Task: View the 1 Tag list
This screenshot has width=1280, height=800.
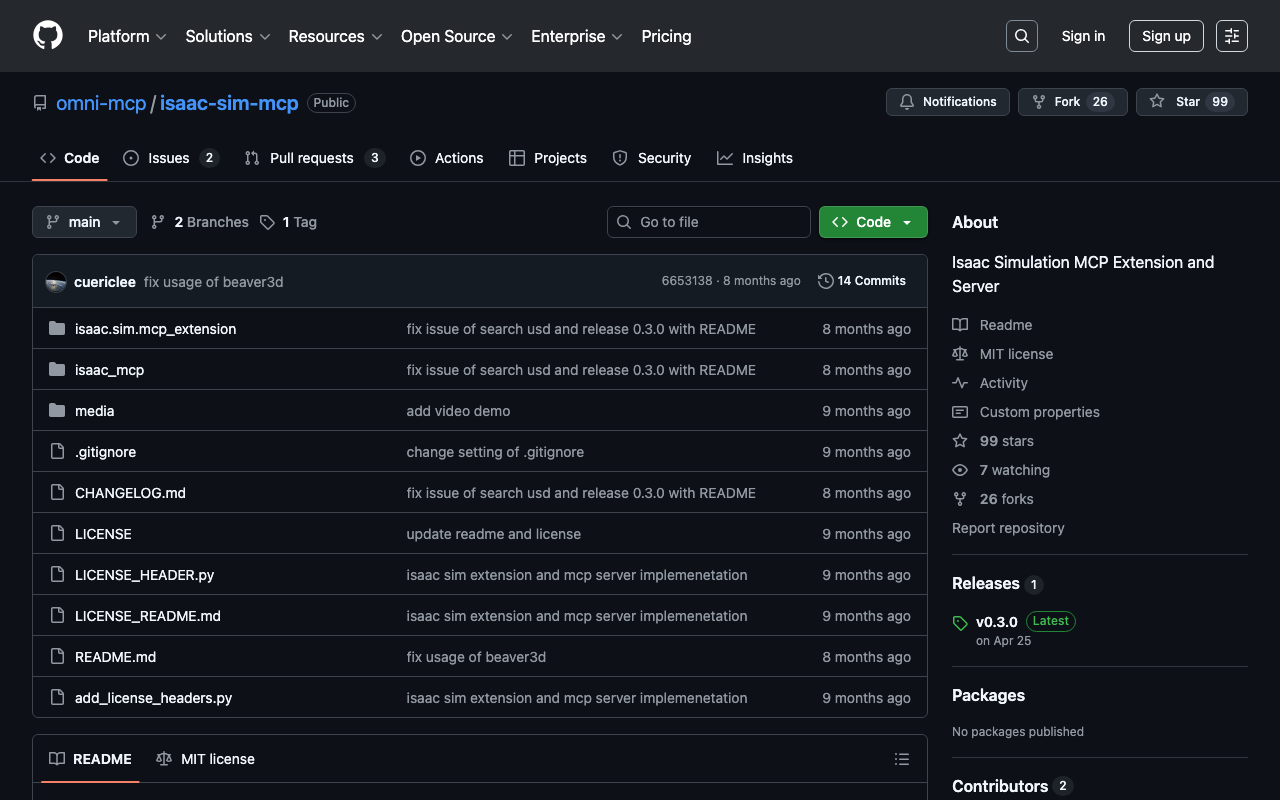Action: (288, 222)
